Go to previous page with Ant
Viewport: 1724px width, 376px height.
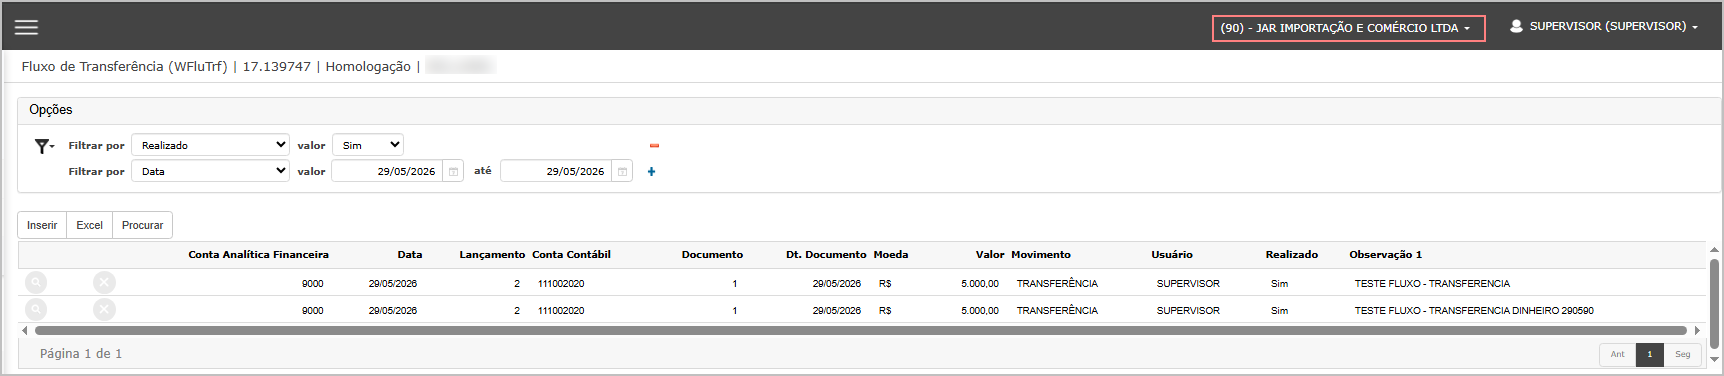pos(1617,354)
